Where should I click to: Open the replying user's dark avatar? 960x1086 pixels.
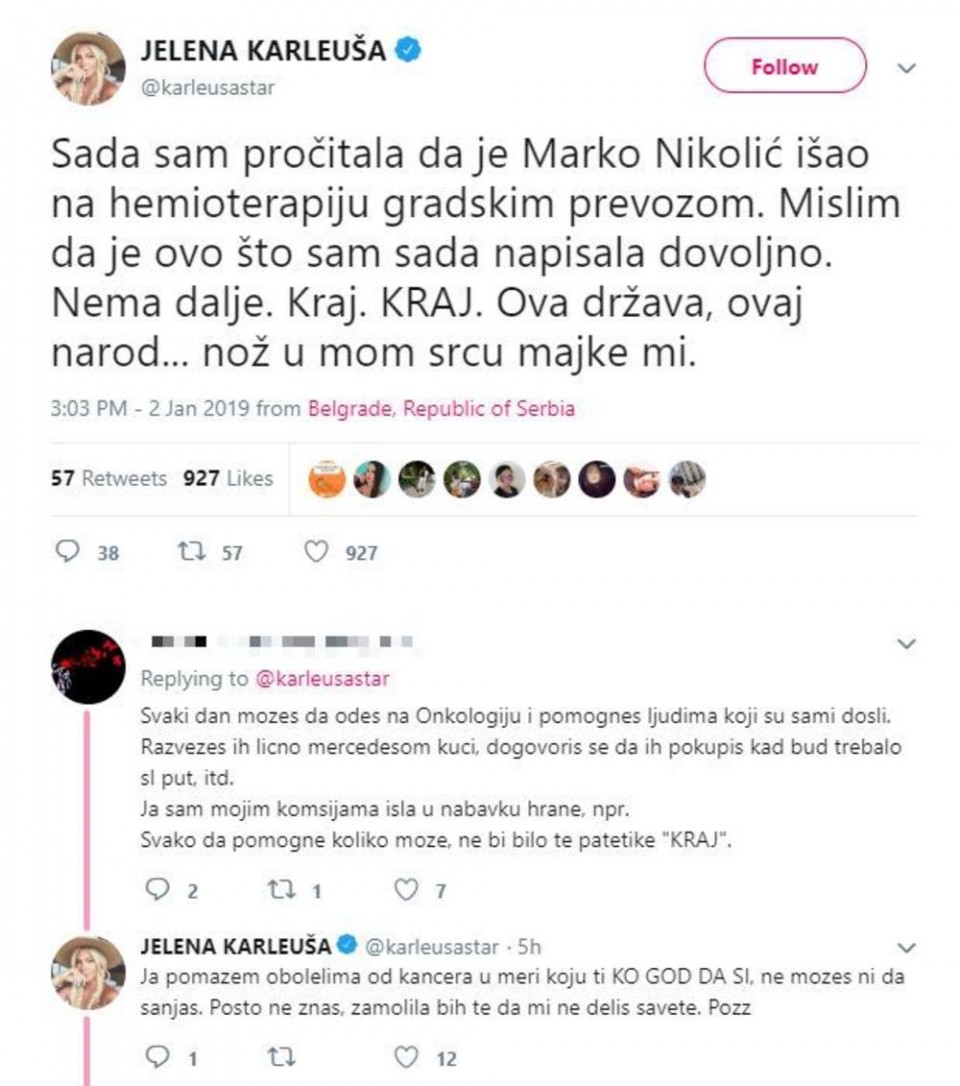point(88,667)
